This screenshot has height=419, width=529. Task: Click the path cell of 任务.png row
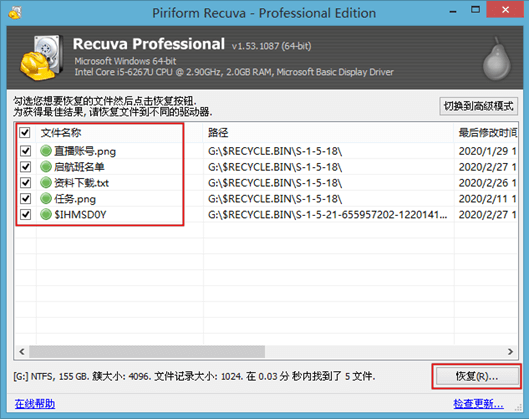click(275, 198)
